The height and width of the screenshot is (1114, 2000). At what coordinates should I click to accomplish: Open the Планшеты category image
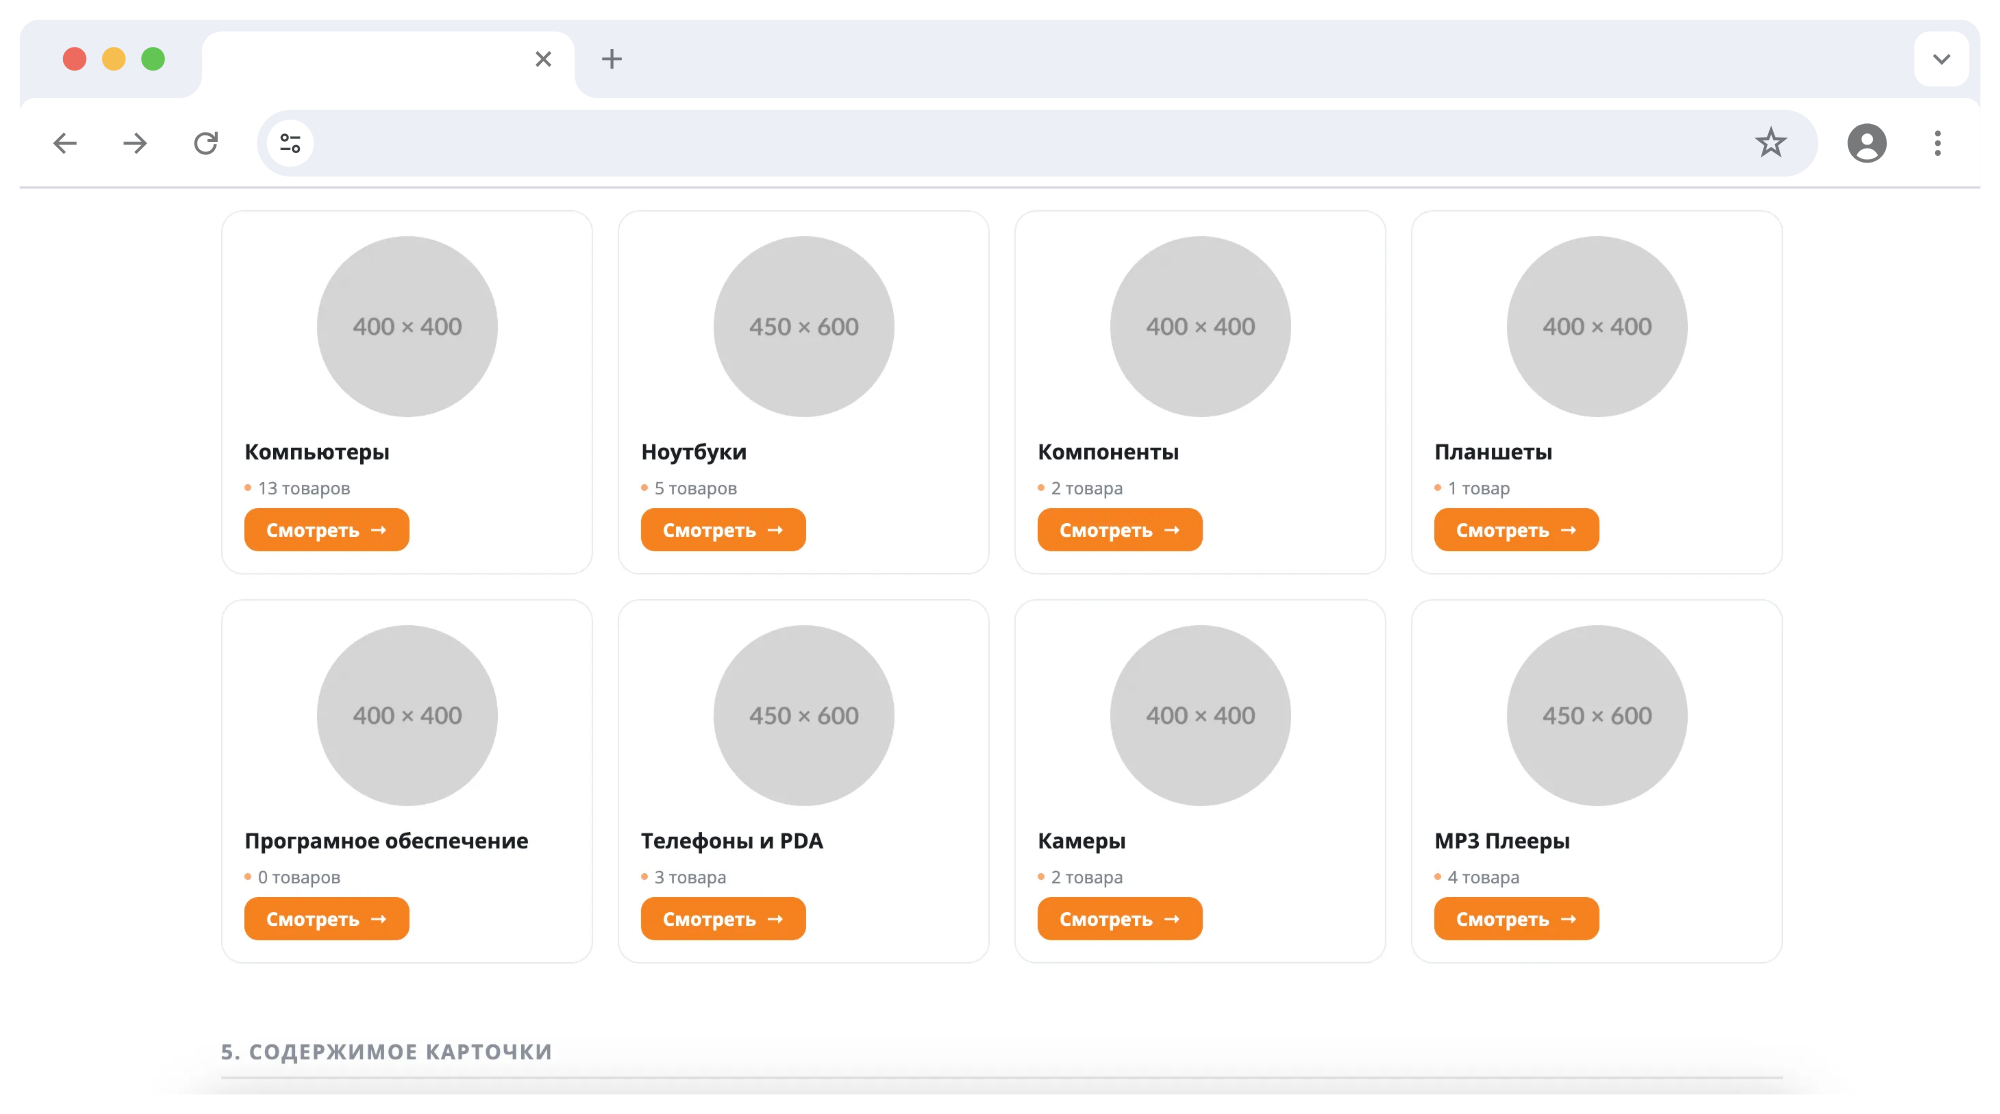pos(1597,326)
